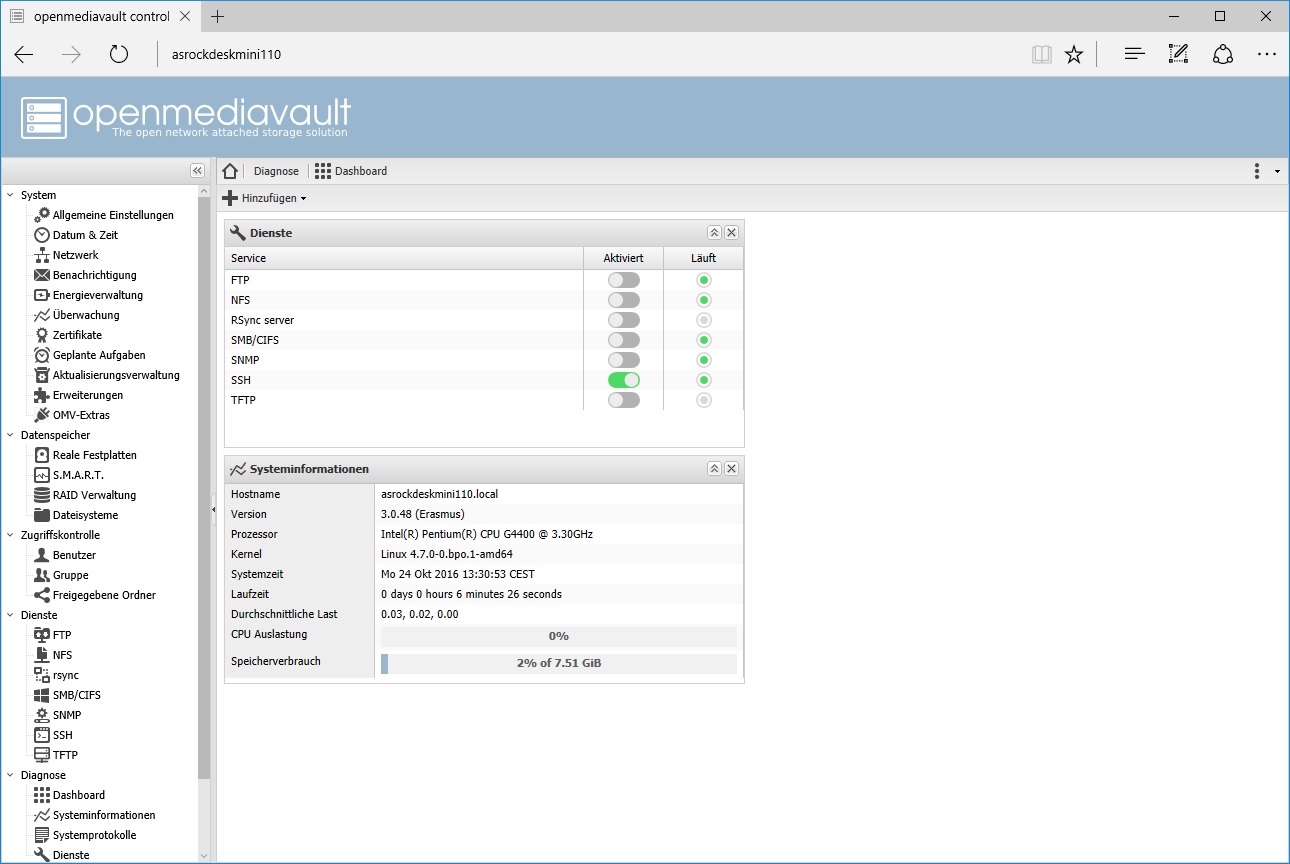Open FTP service icon in sidebar

pyautogui.click(x=42, y=635)
